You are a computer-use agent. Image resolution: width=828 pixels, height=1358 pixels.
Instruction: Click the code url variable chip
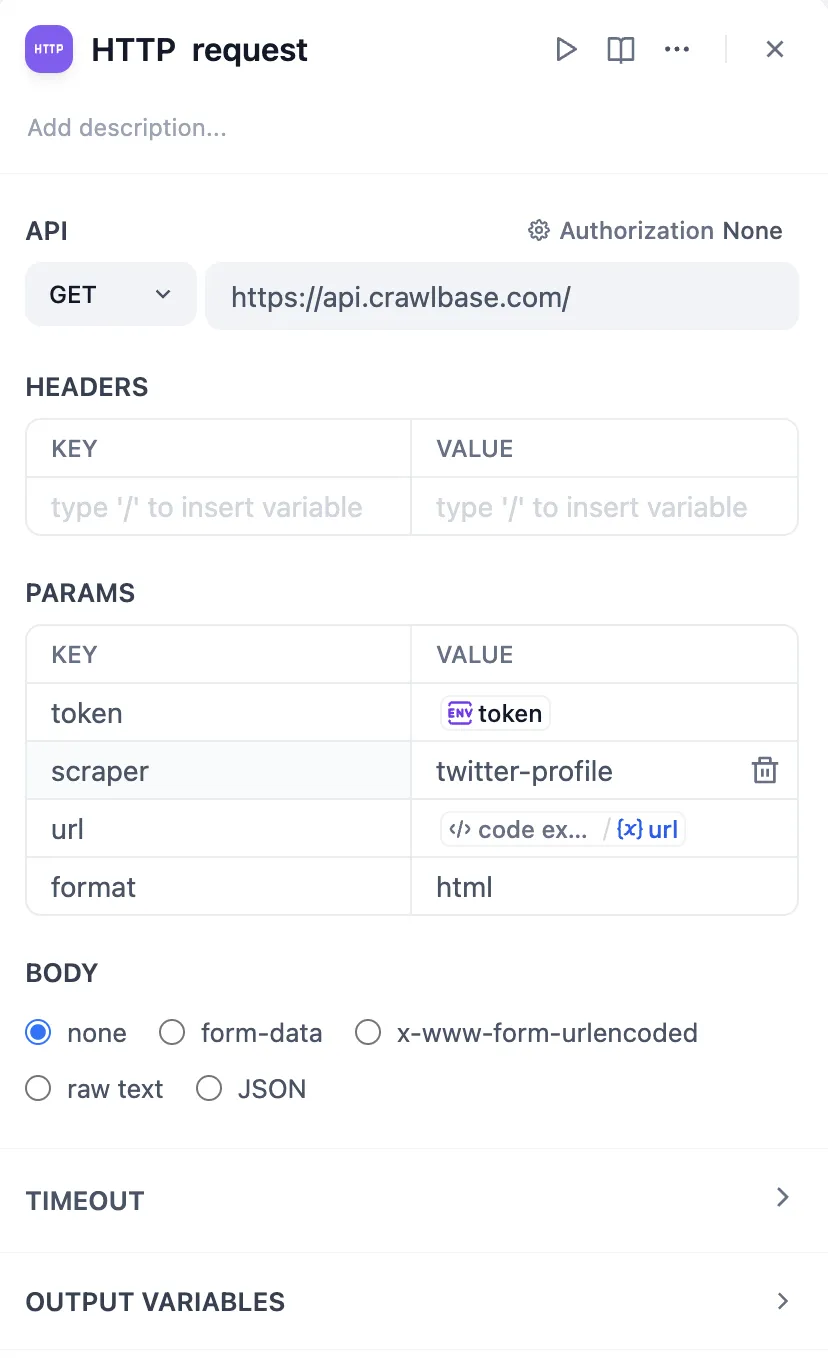[563, 829]
